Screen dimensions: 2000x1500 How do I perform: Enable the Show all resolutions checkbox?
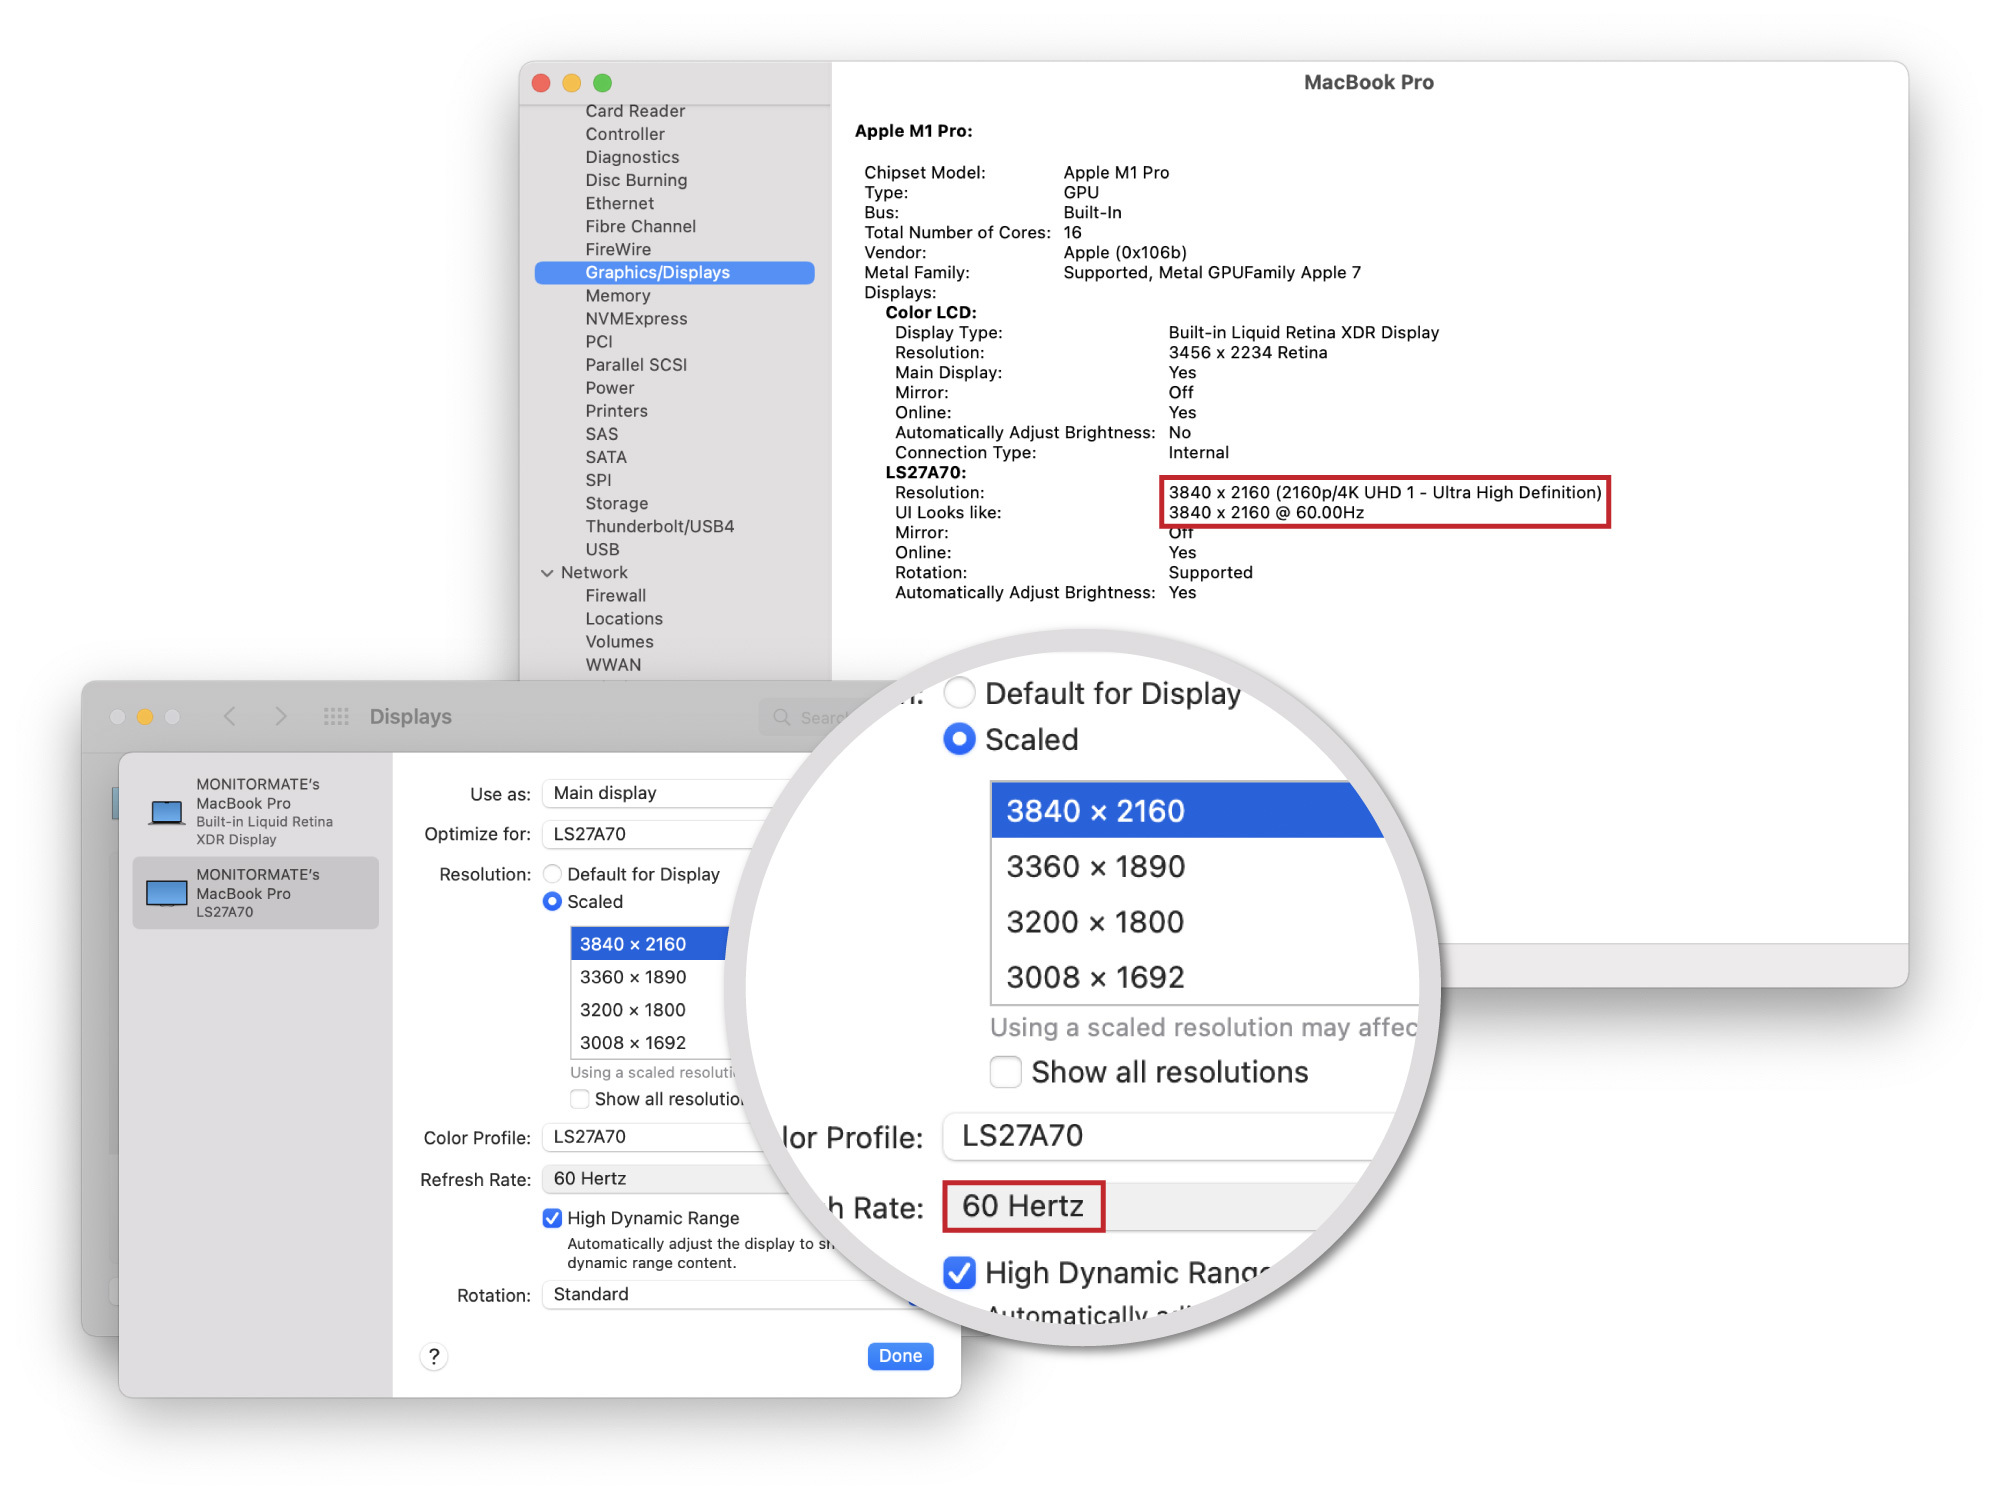[579, 1099]
